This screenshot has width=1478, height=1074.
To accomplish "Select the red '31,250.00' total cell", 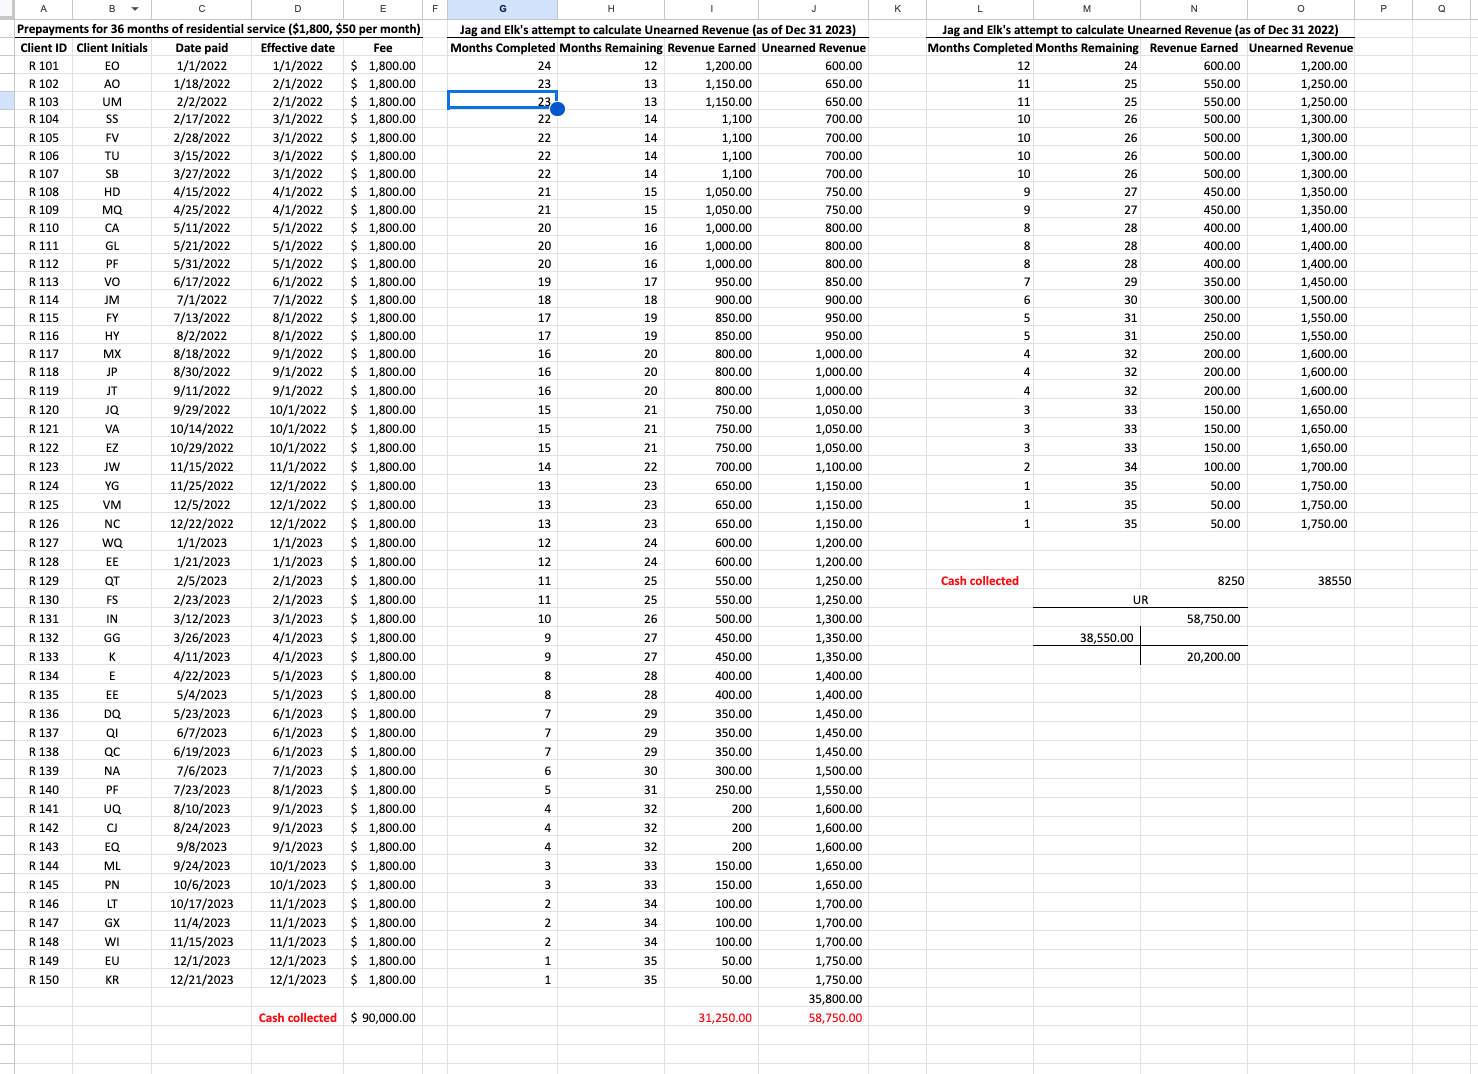I will coord(712,1017).
